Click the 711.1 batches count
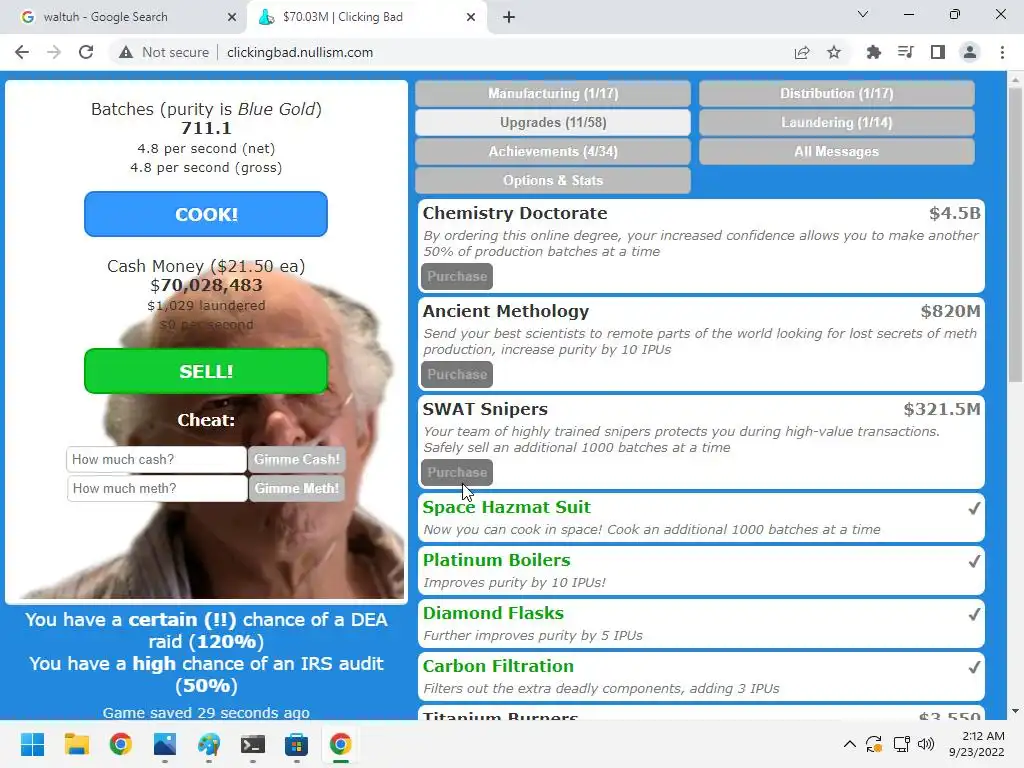This screenshot has width=1024, height=768. (206, 128)
